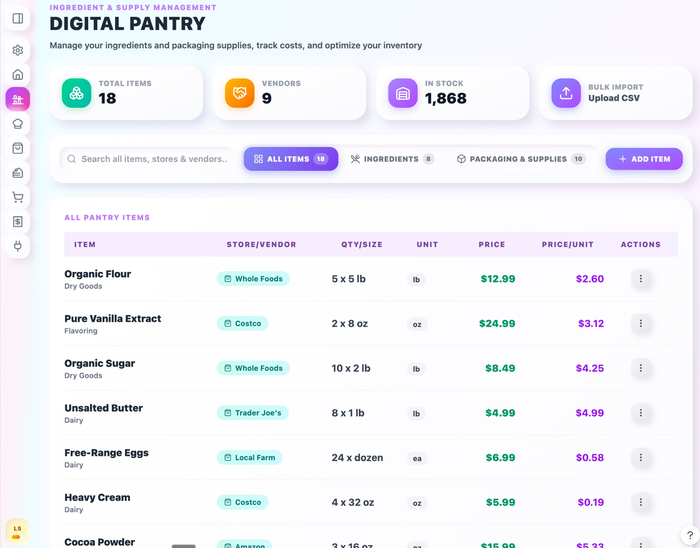Open actions menu for Pure Vanilla Extract
The width and height of the screenshot is (700, 548).
coord(641,323)
